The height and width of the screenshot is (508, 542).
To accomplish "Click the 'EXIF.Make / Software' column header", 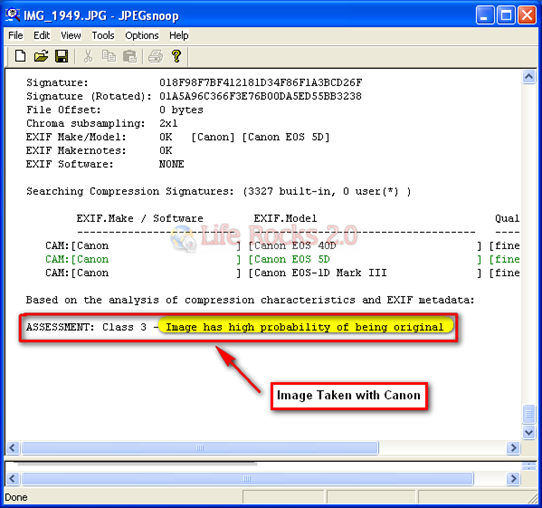I will point(140,218).
